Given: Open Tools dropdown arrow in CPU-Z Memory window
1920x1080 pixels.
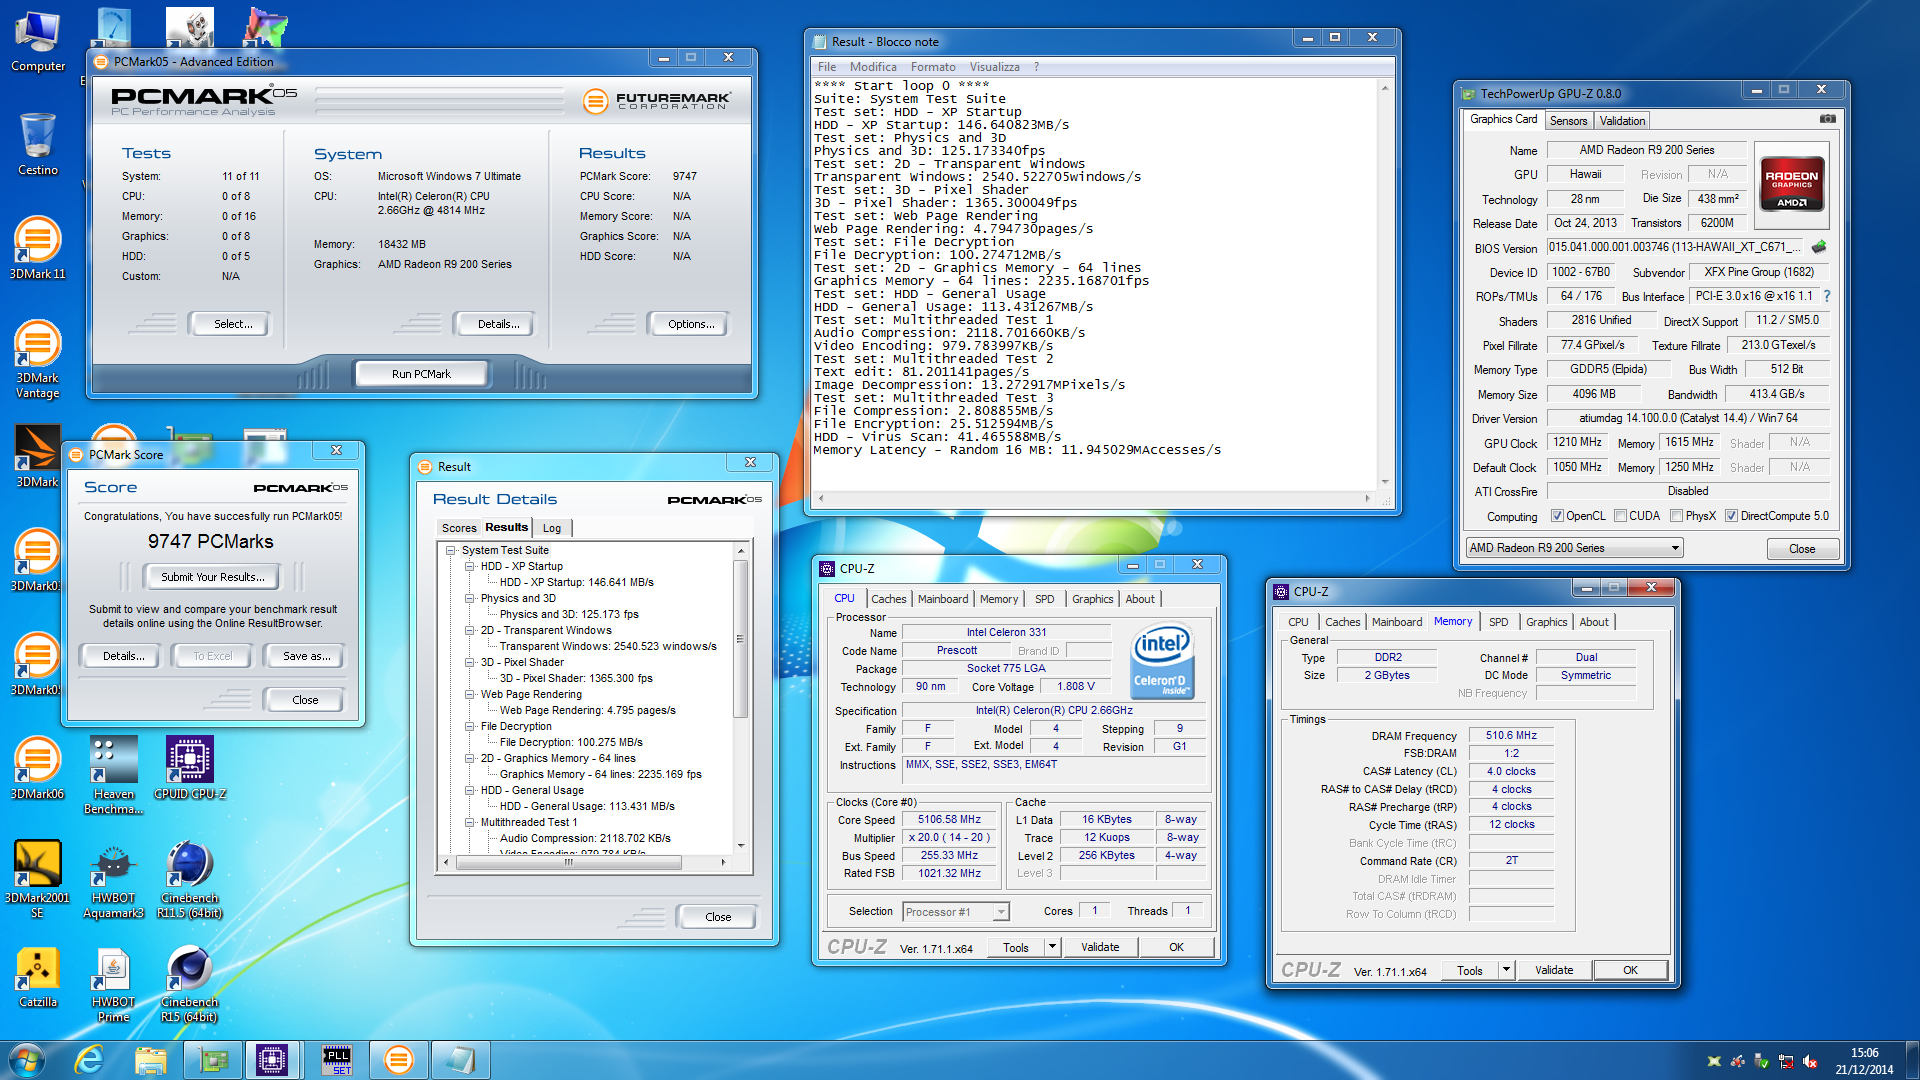Looking at the screenshot, I should 1506,969.
